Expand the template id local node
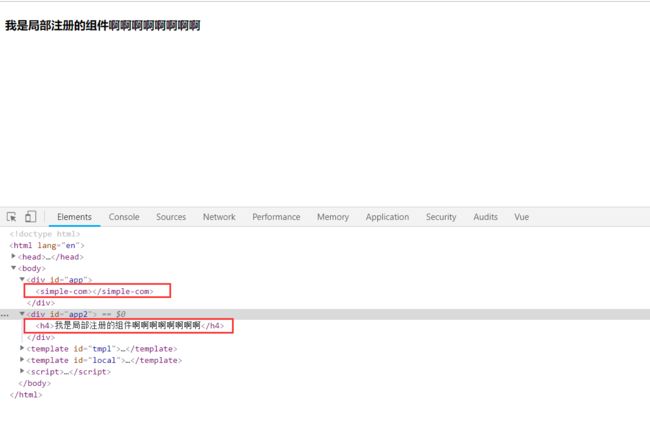The height and width of the screenshot is (445, 650). pyautogui.click(x=22, y=360)
